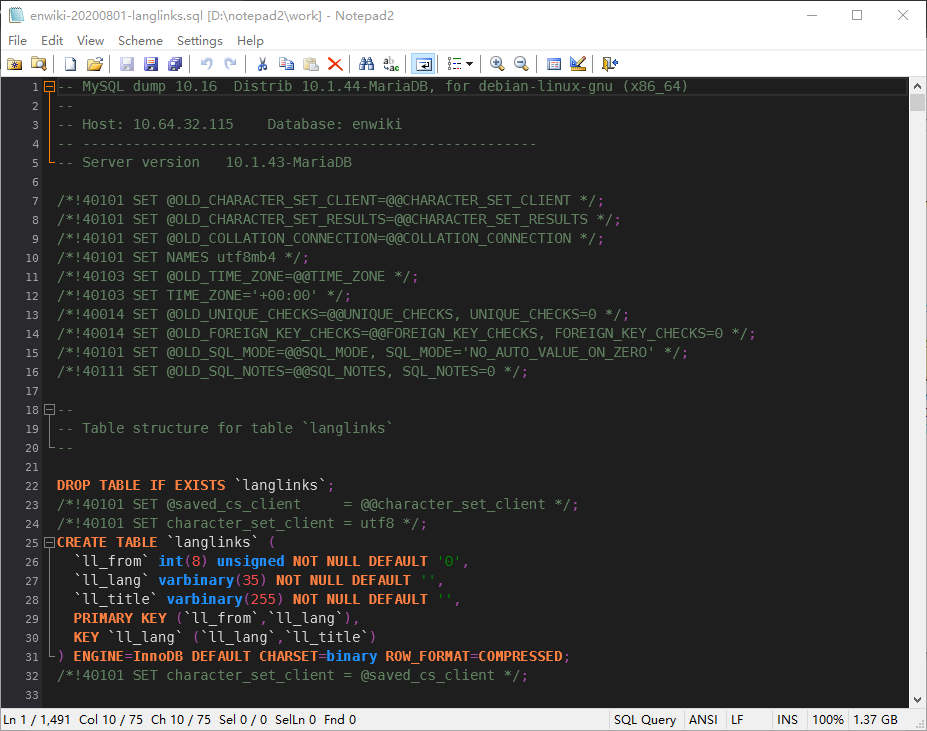
Task: Open the Scheme menu
Action: pyautogui.click(x=139, y=41)
